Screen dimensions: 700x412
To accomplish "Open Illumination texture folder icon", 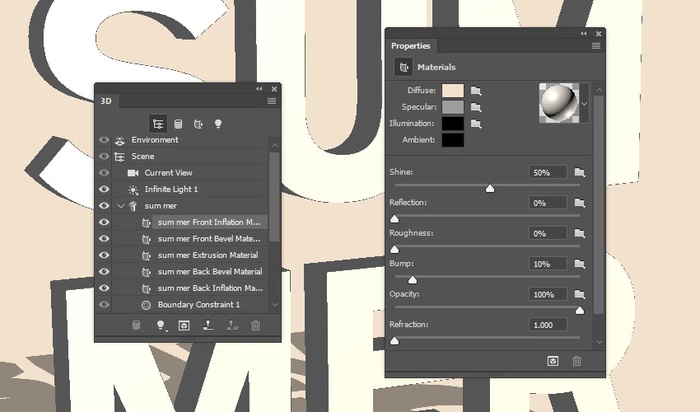I will coord(476,124).
